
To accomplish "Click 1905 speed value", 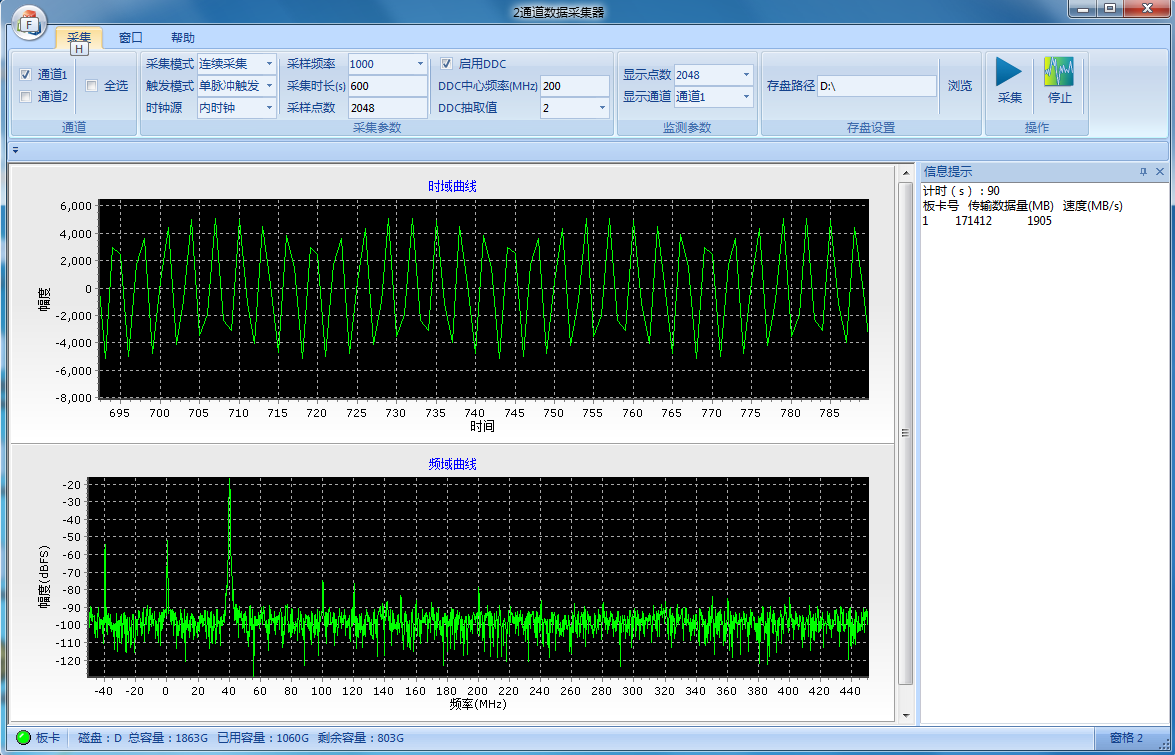I will 1039,221.
